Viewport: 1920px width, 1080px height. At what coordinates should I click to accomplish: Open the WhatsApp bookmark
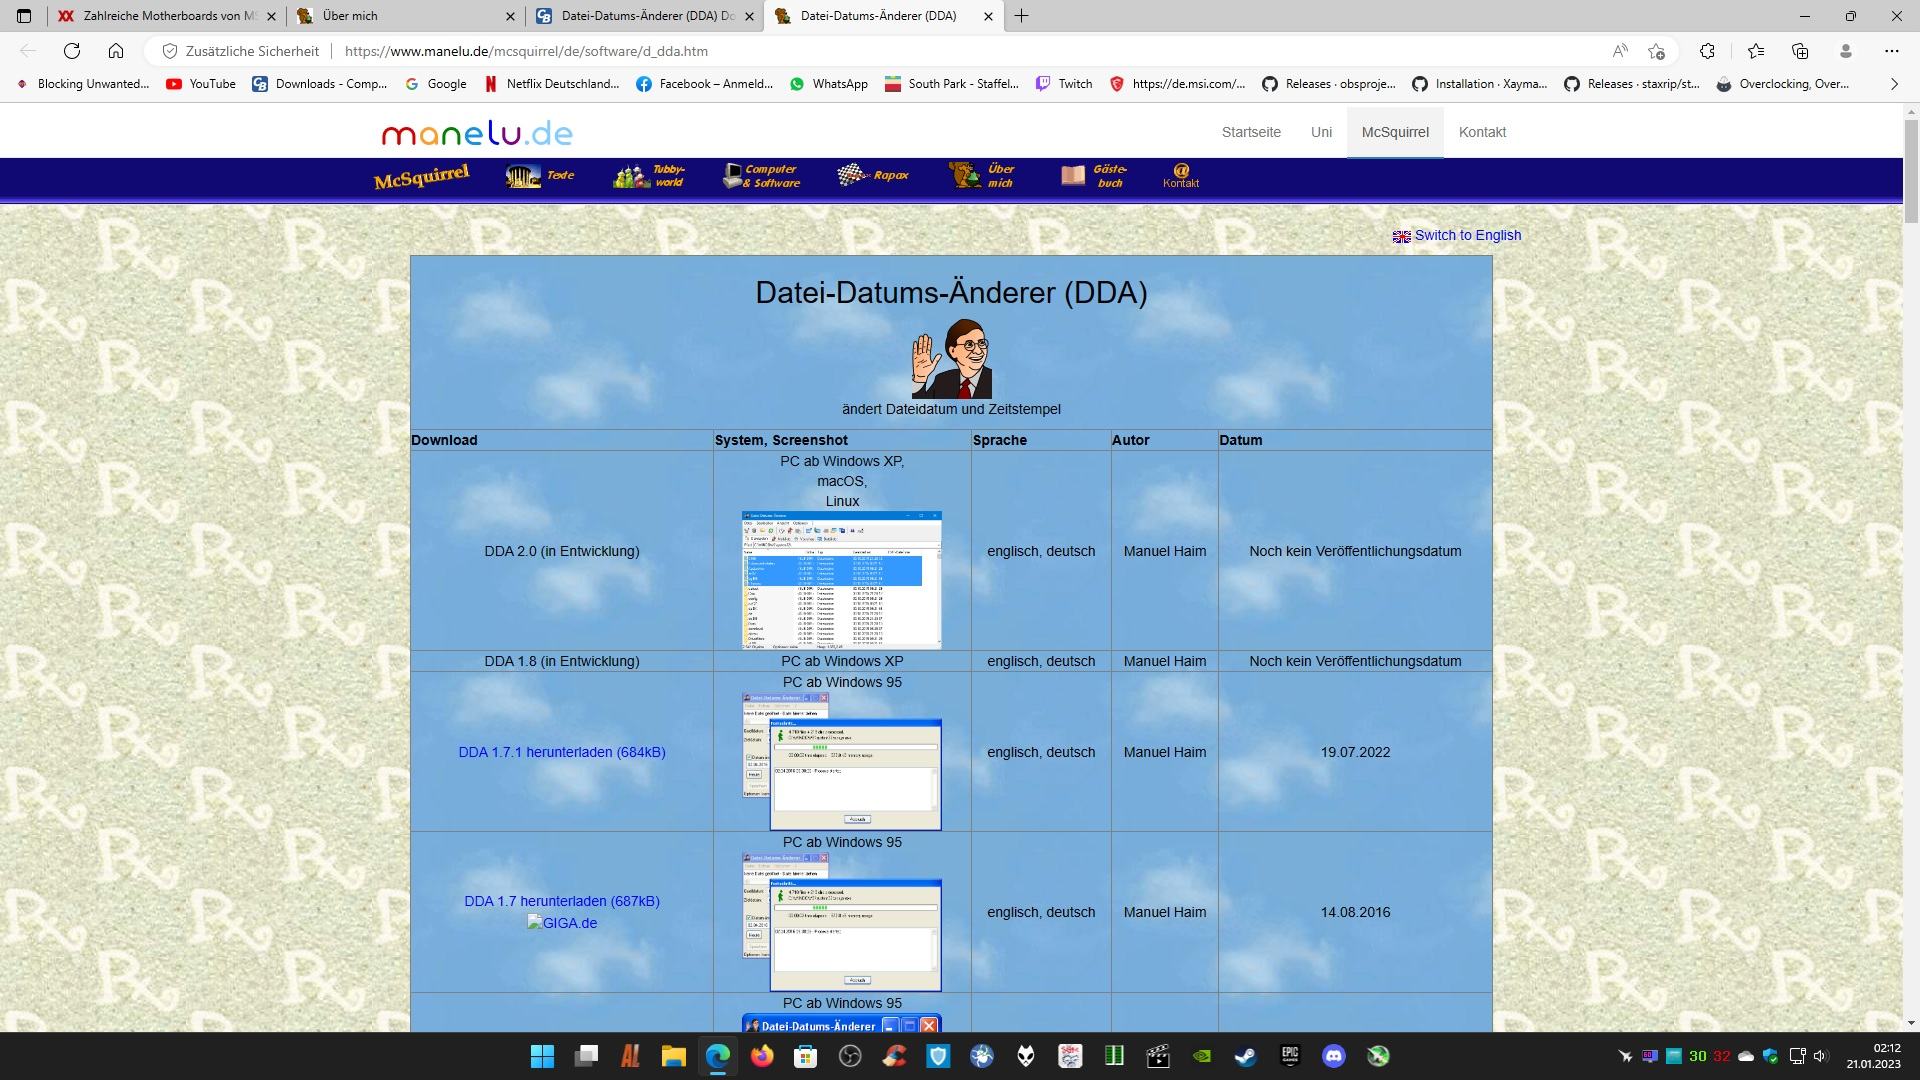[828, 84]
